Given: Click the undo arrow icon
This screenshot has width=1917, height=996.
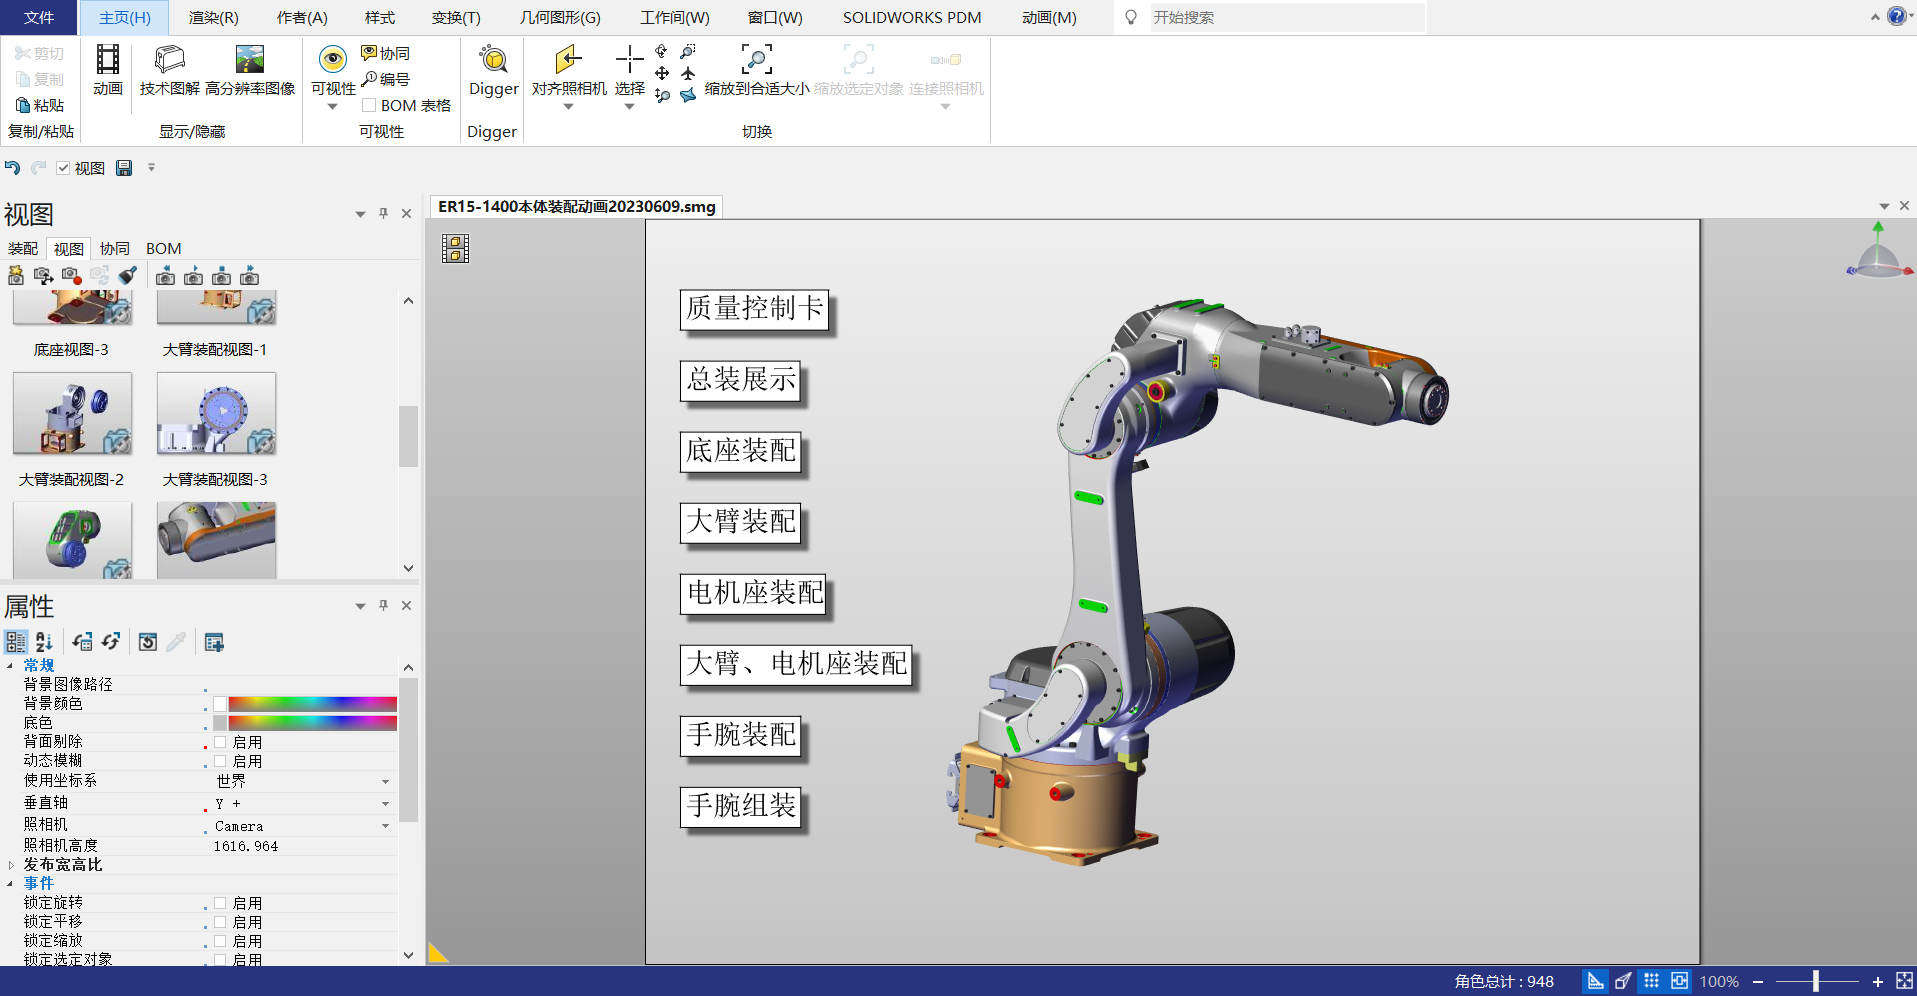Looking at the screenshot, I should 12,168.
